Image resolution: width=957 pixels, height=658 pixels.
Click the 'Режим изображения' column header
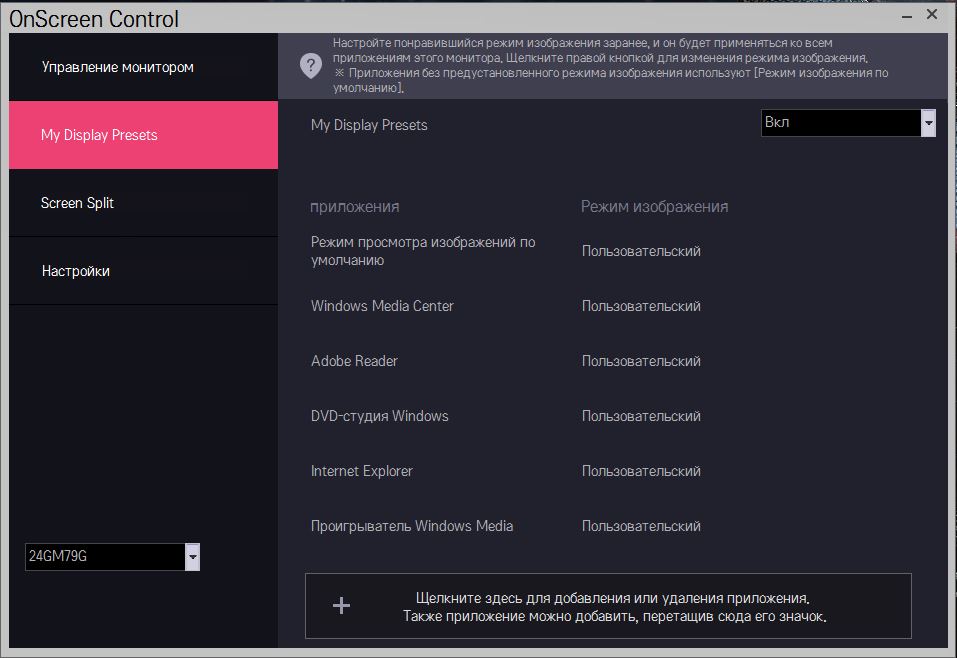(654, 207)
